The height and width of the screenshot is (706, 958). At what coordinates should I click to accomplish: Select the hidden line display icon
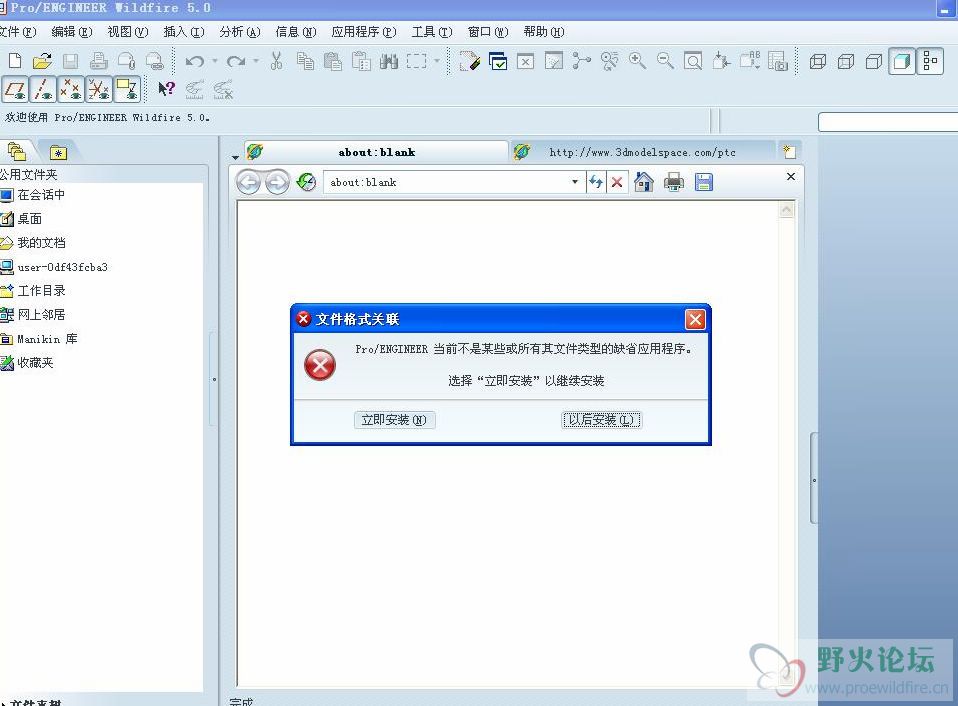coord(846,61)
